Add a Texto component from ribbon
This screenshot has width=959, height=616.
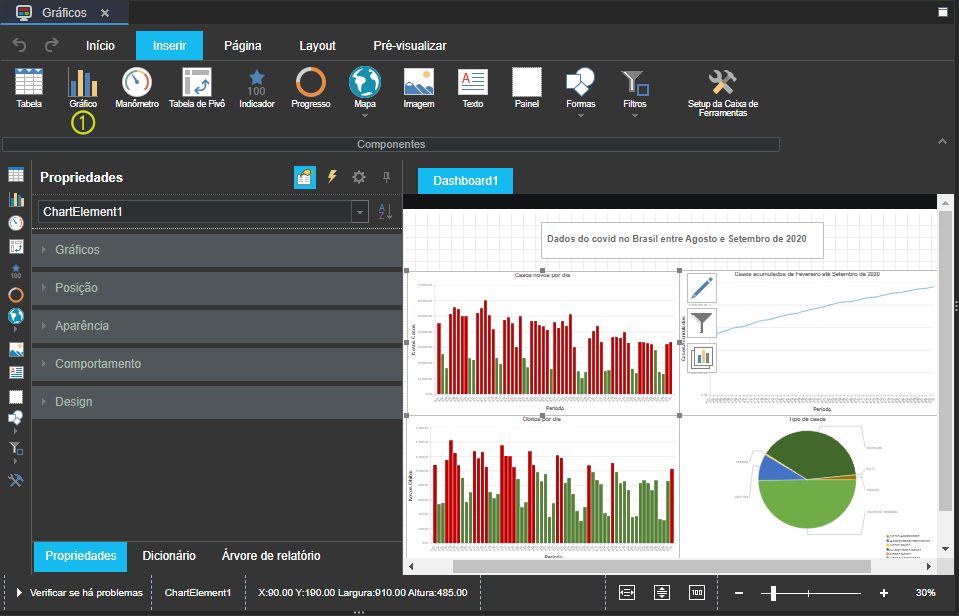[473, 89]
